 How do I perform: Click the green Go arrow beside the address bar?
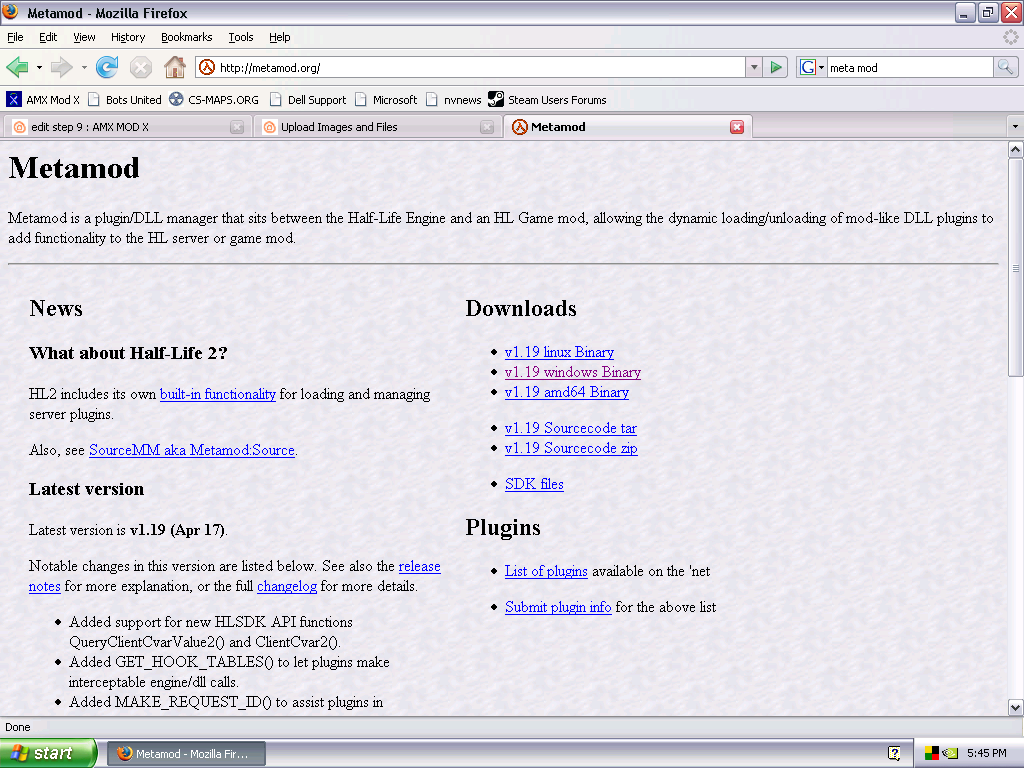(776, 67)
